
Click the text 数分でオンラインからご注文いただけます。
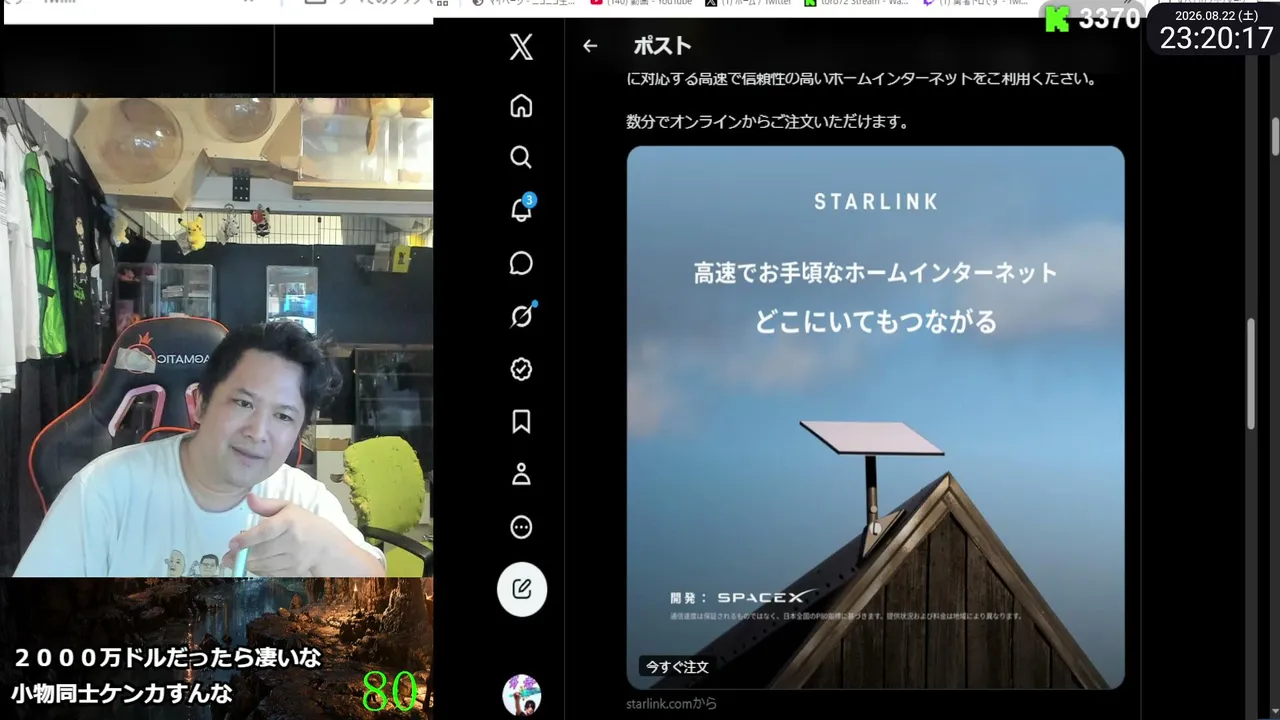pyautogui.click(x=767, y=122)
